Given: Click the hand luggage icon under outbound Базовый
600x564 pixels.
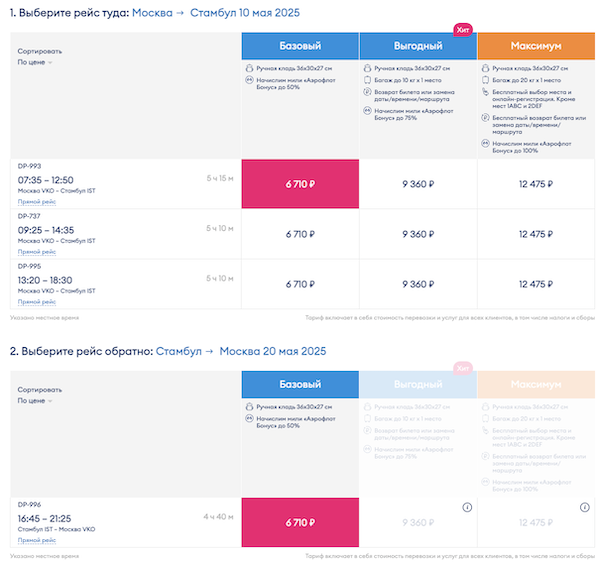Looking at the screenshot, I should (x=248, y=67).
